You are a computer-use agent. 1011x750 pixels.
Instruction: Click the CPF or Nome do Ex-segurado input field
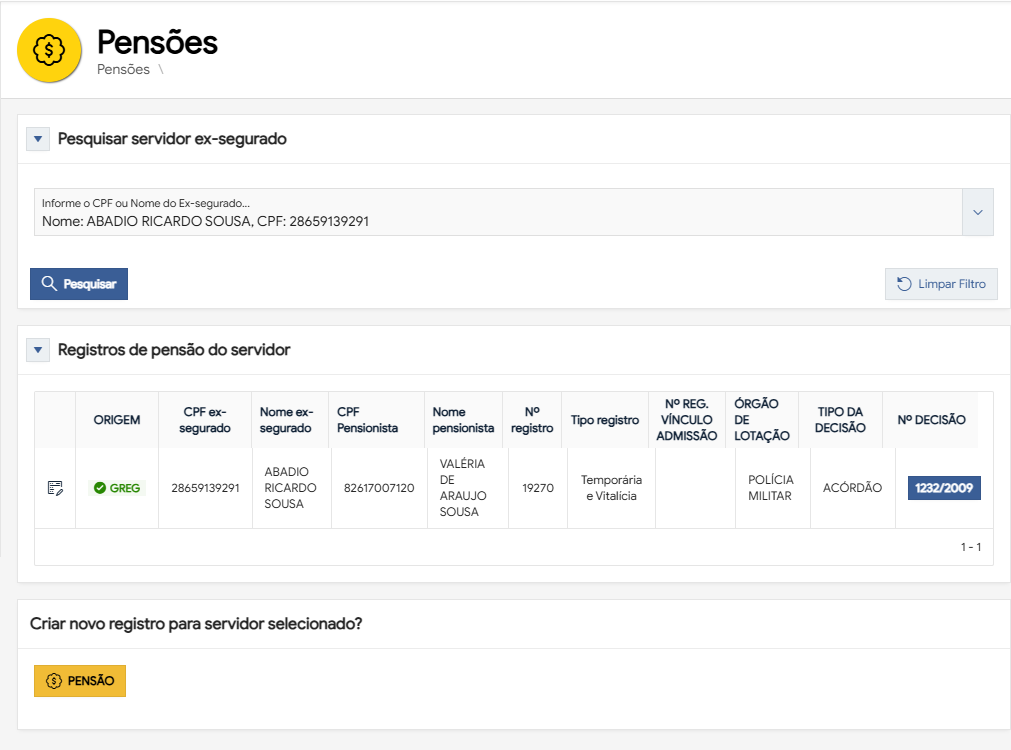(497, 212)
